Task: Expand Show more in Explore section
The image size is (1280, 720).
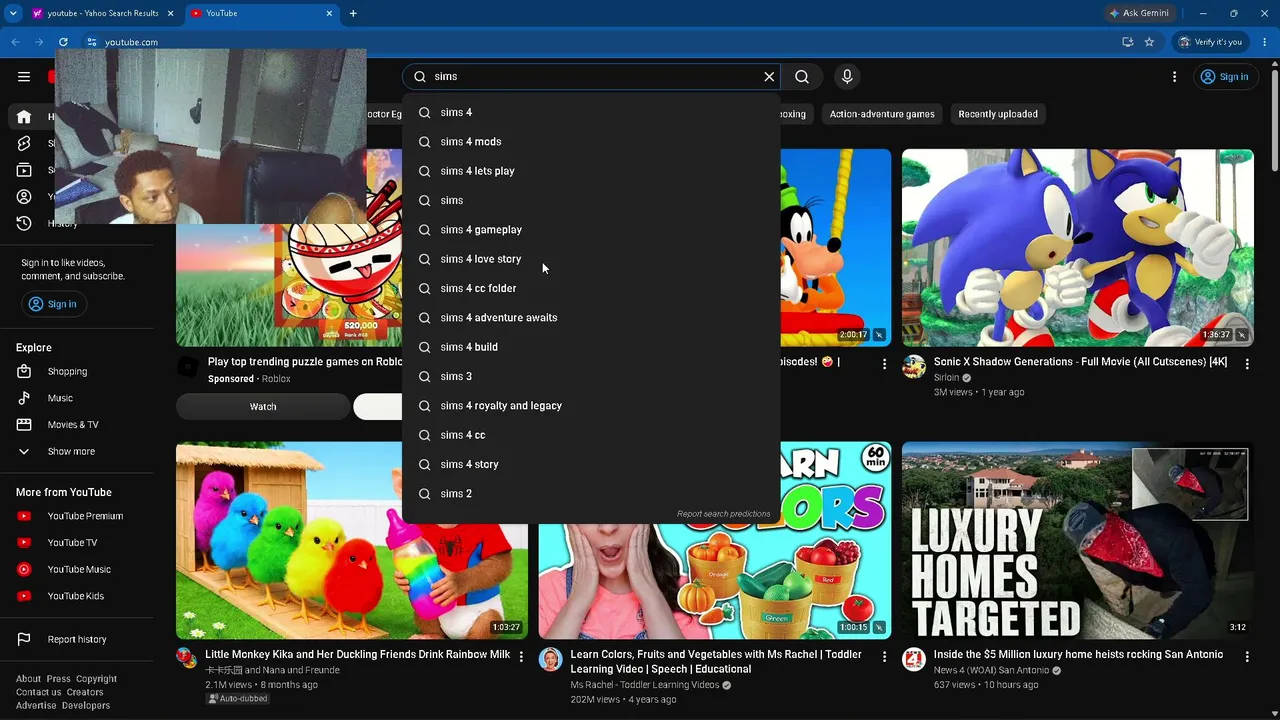Action: [x=71, y=452]
